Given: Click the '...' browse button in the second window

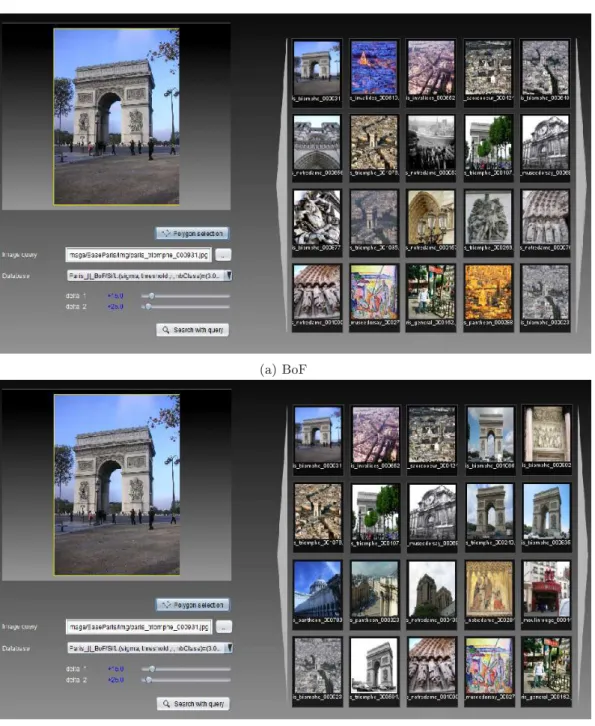Looking at the screenshot, I should tap(224, 627).
